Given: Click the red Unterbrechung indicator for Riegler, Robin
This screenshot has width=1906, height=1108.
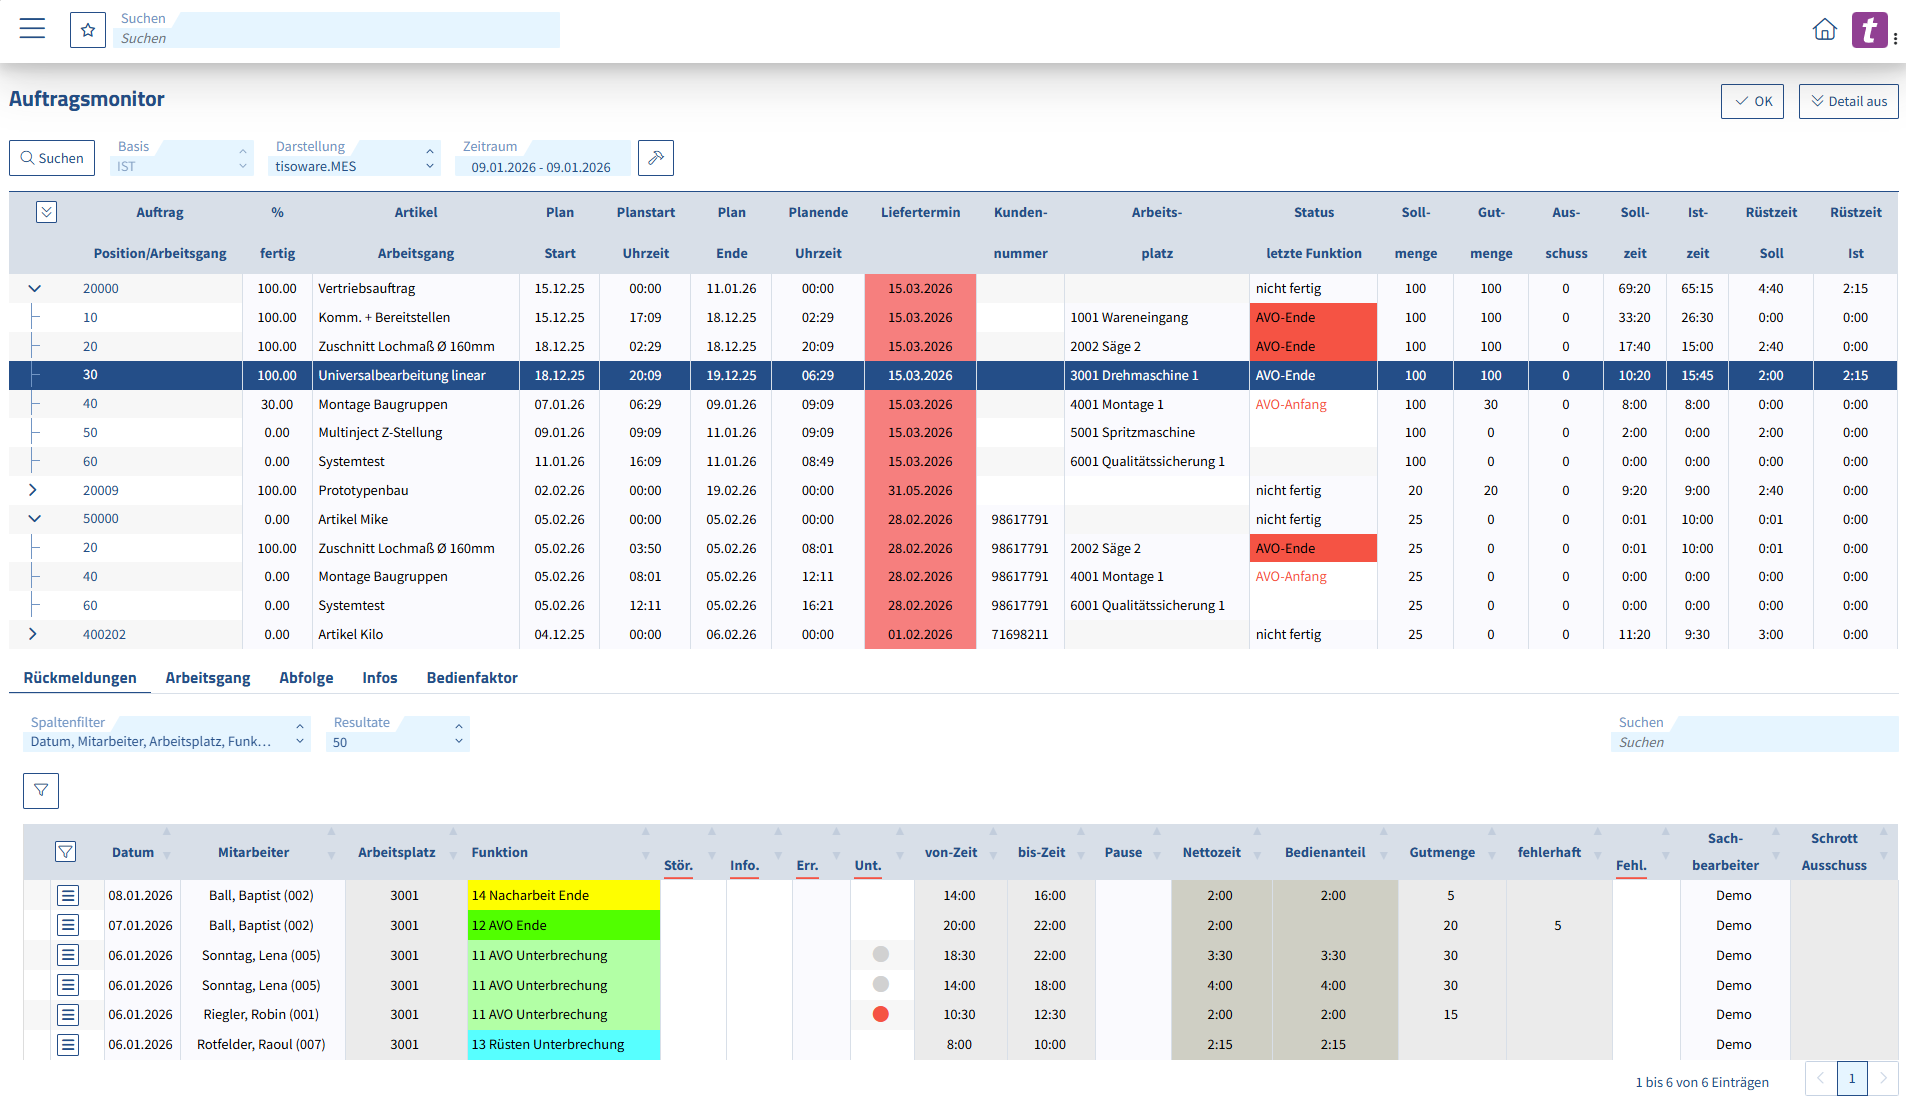Looking at the screenshot, I should tap(881, 1014).
